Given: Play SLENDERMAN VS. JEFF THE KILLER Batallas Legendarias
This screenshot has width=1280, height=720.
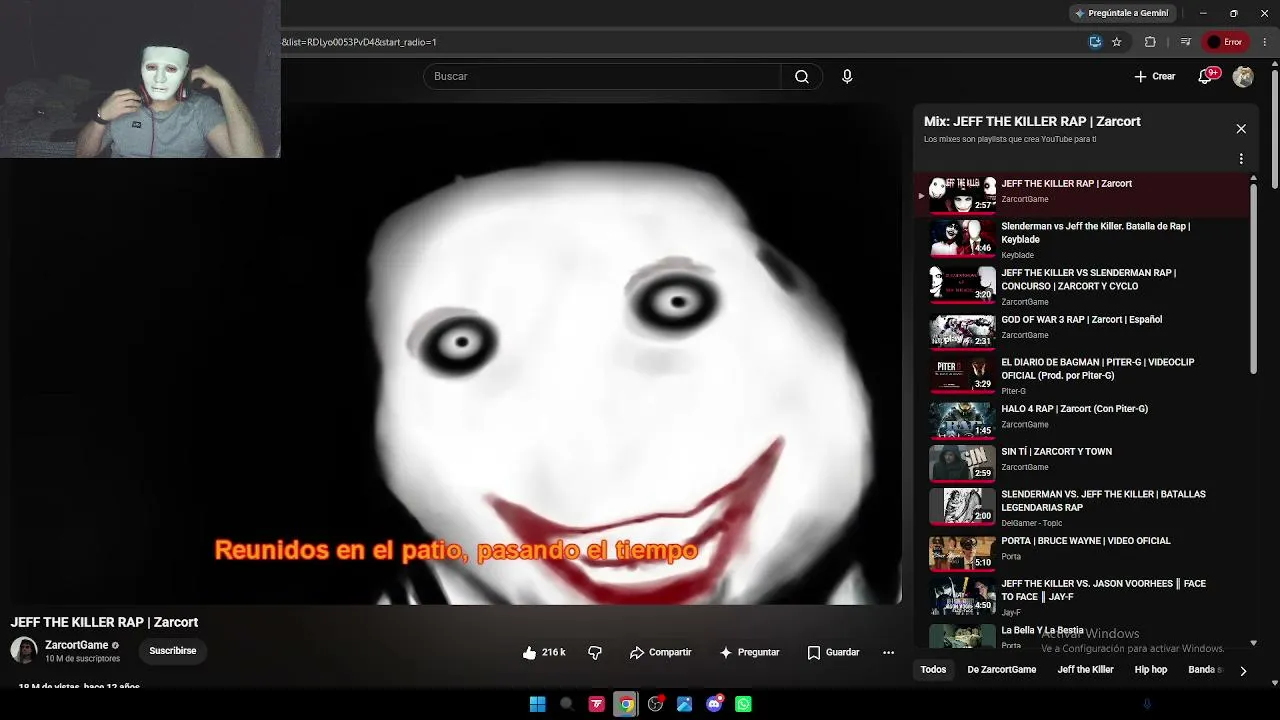Looking at the screenshot, I should point(1084,507).
